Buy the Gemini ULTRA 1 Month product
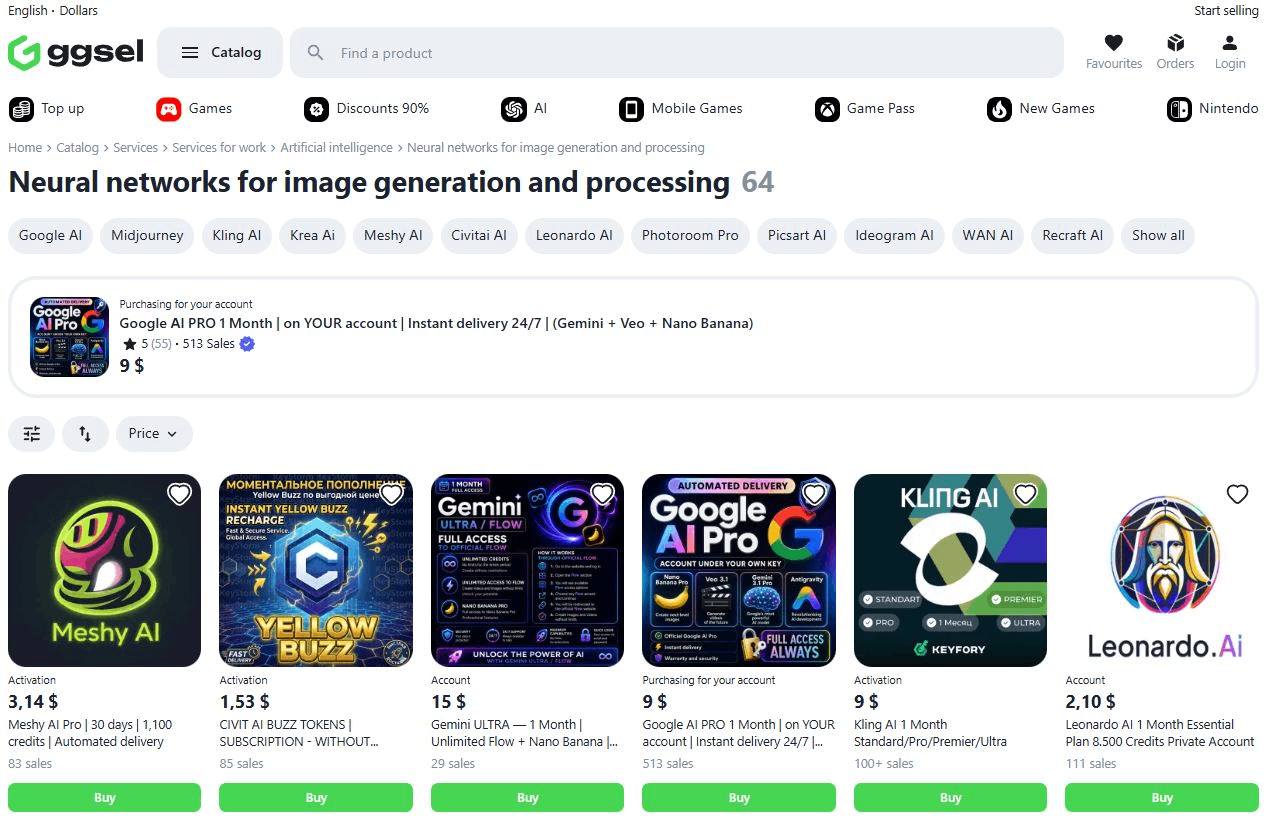This screenshot has height=822, width=1275. (527, 797)
